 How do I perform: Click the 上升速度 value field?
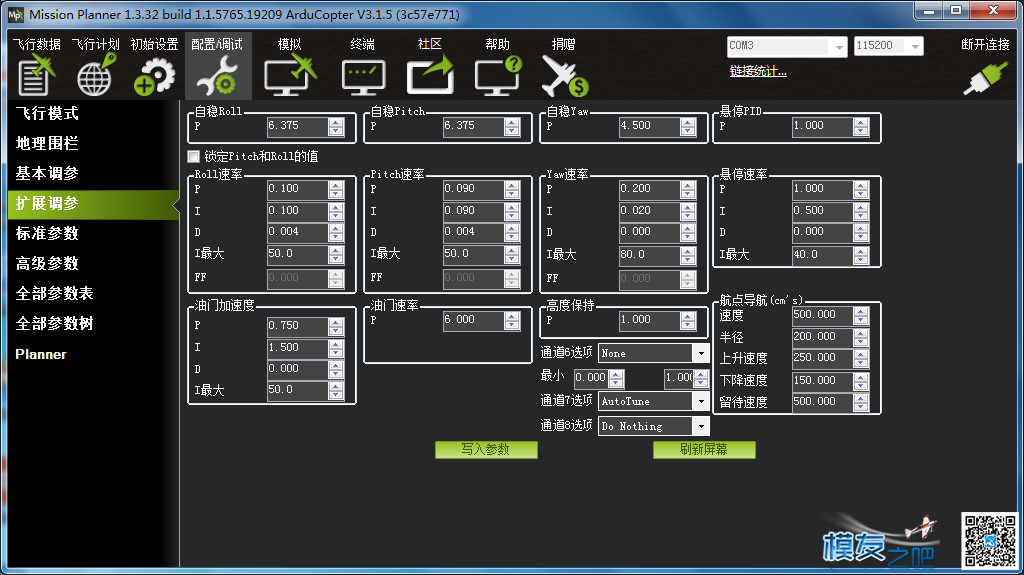coord(822,358)
